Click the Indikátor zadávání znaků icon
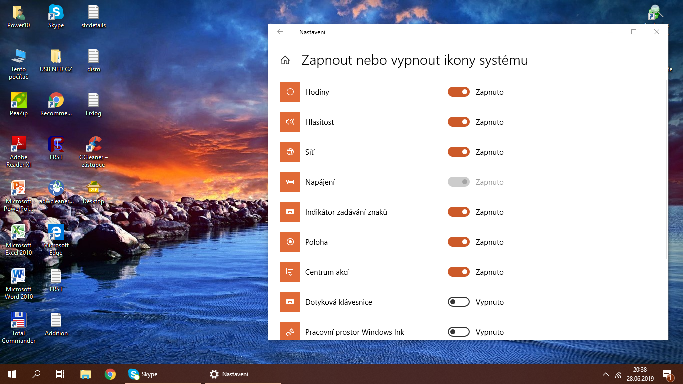Image resolution: width=683 pixels, height=384 pixels. click(x=290, y=212)
